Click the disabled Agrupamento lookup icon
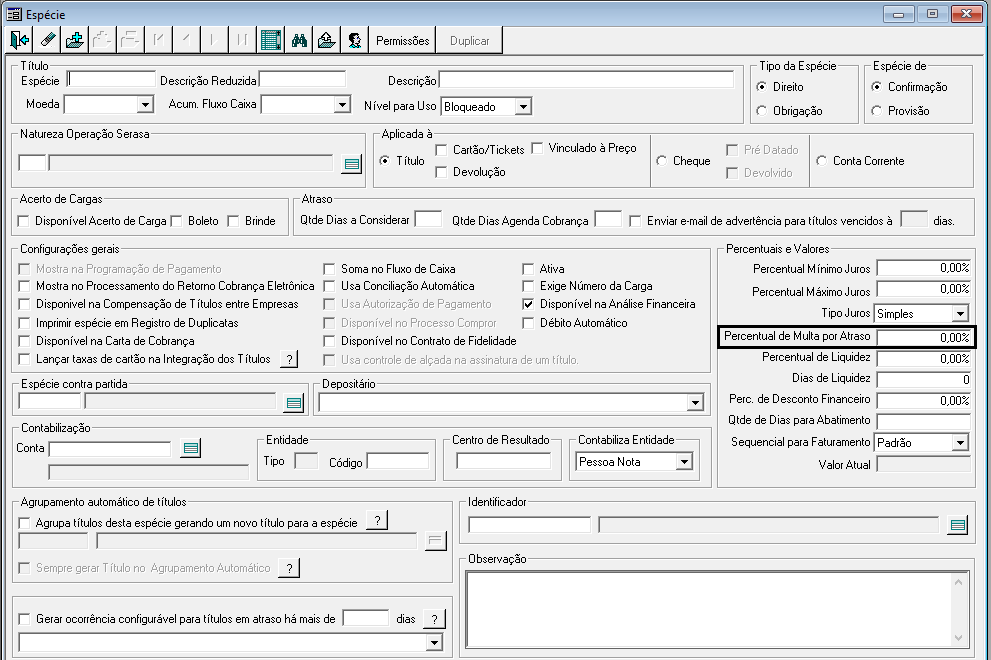 click(x=435, y=541)
